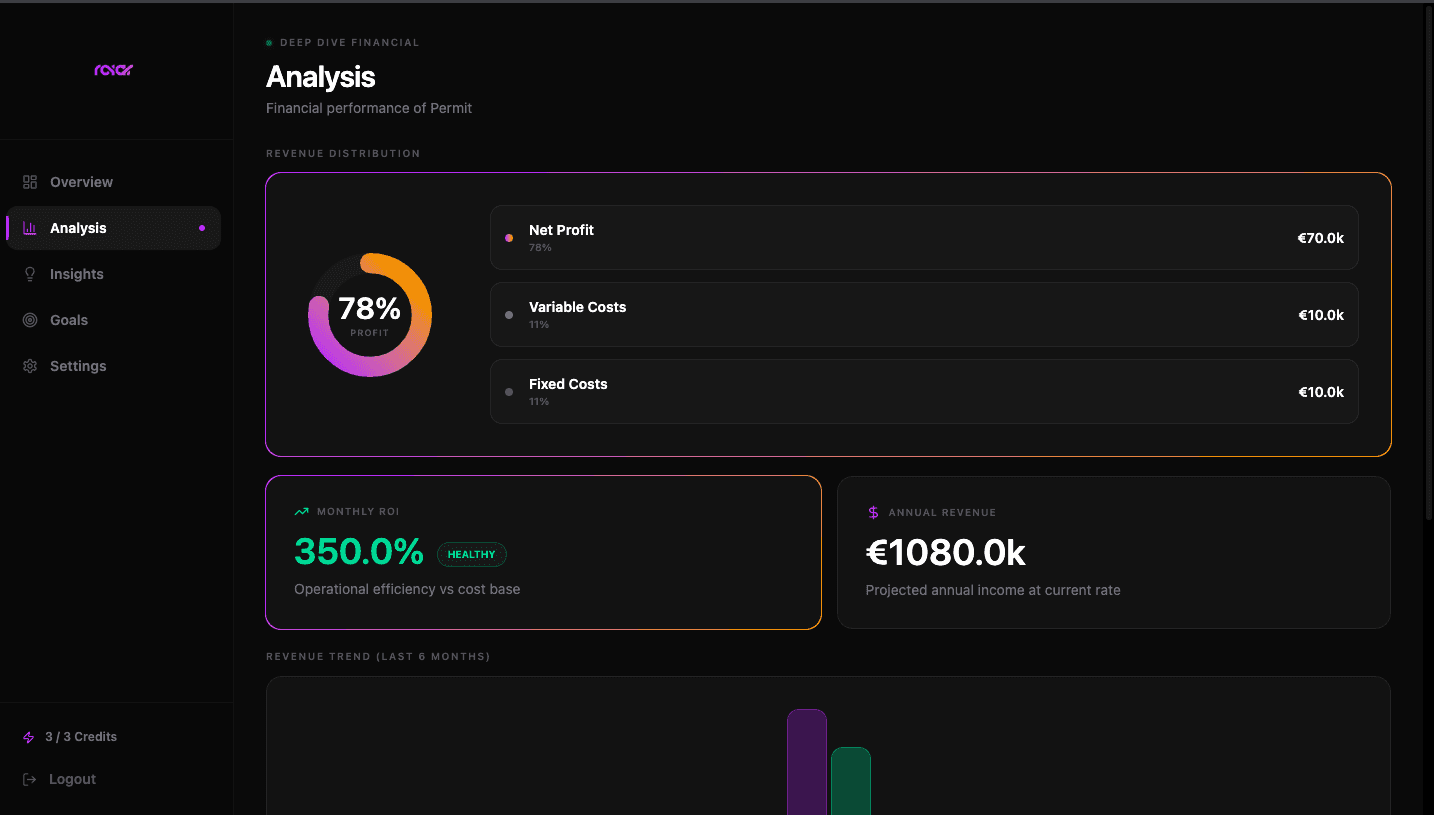Log out using the Logout link
The height and width of the screenshot is (815, 1434).
point(60,779)
